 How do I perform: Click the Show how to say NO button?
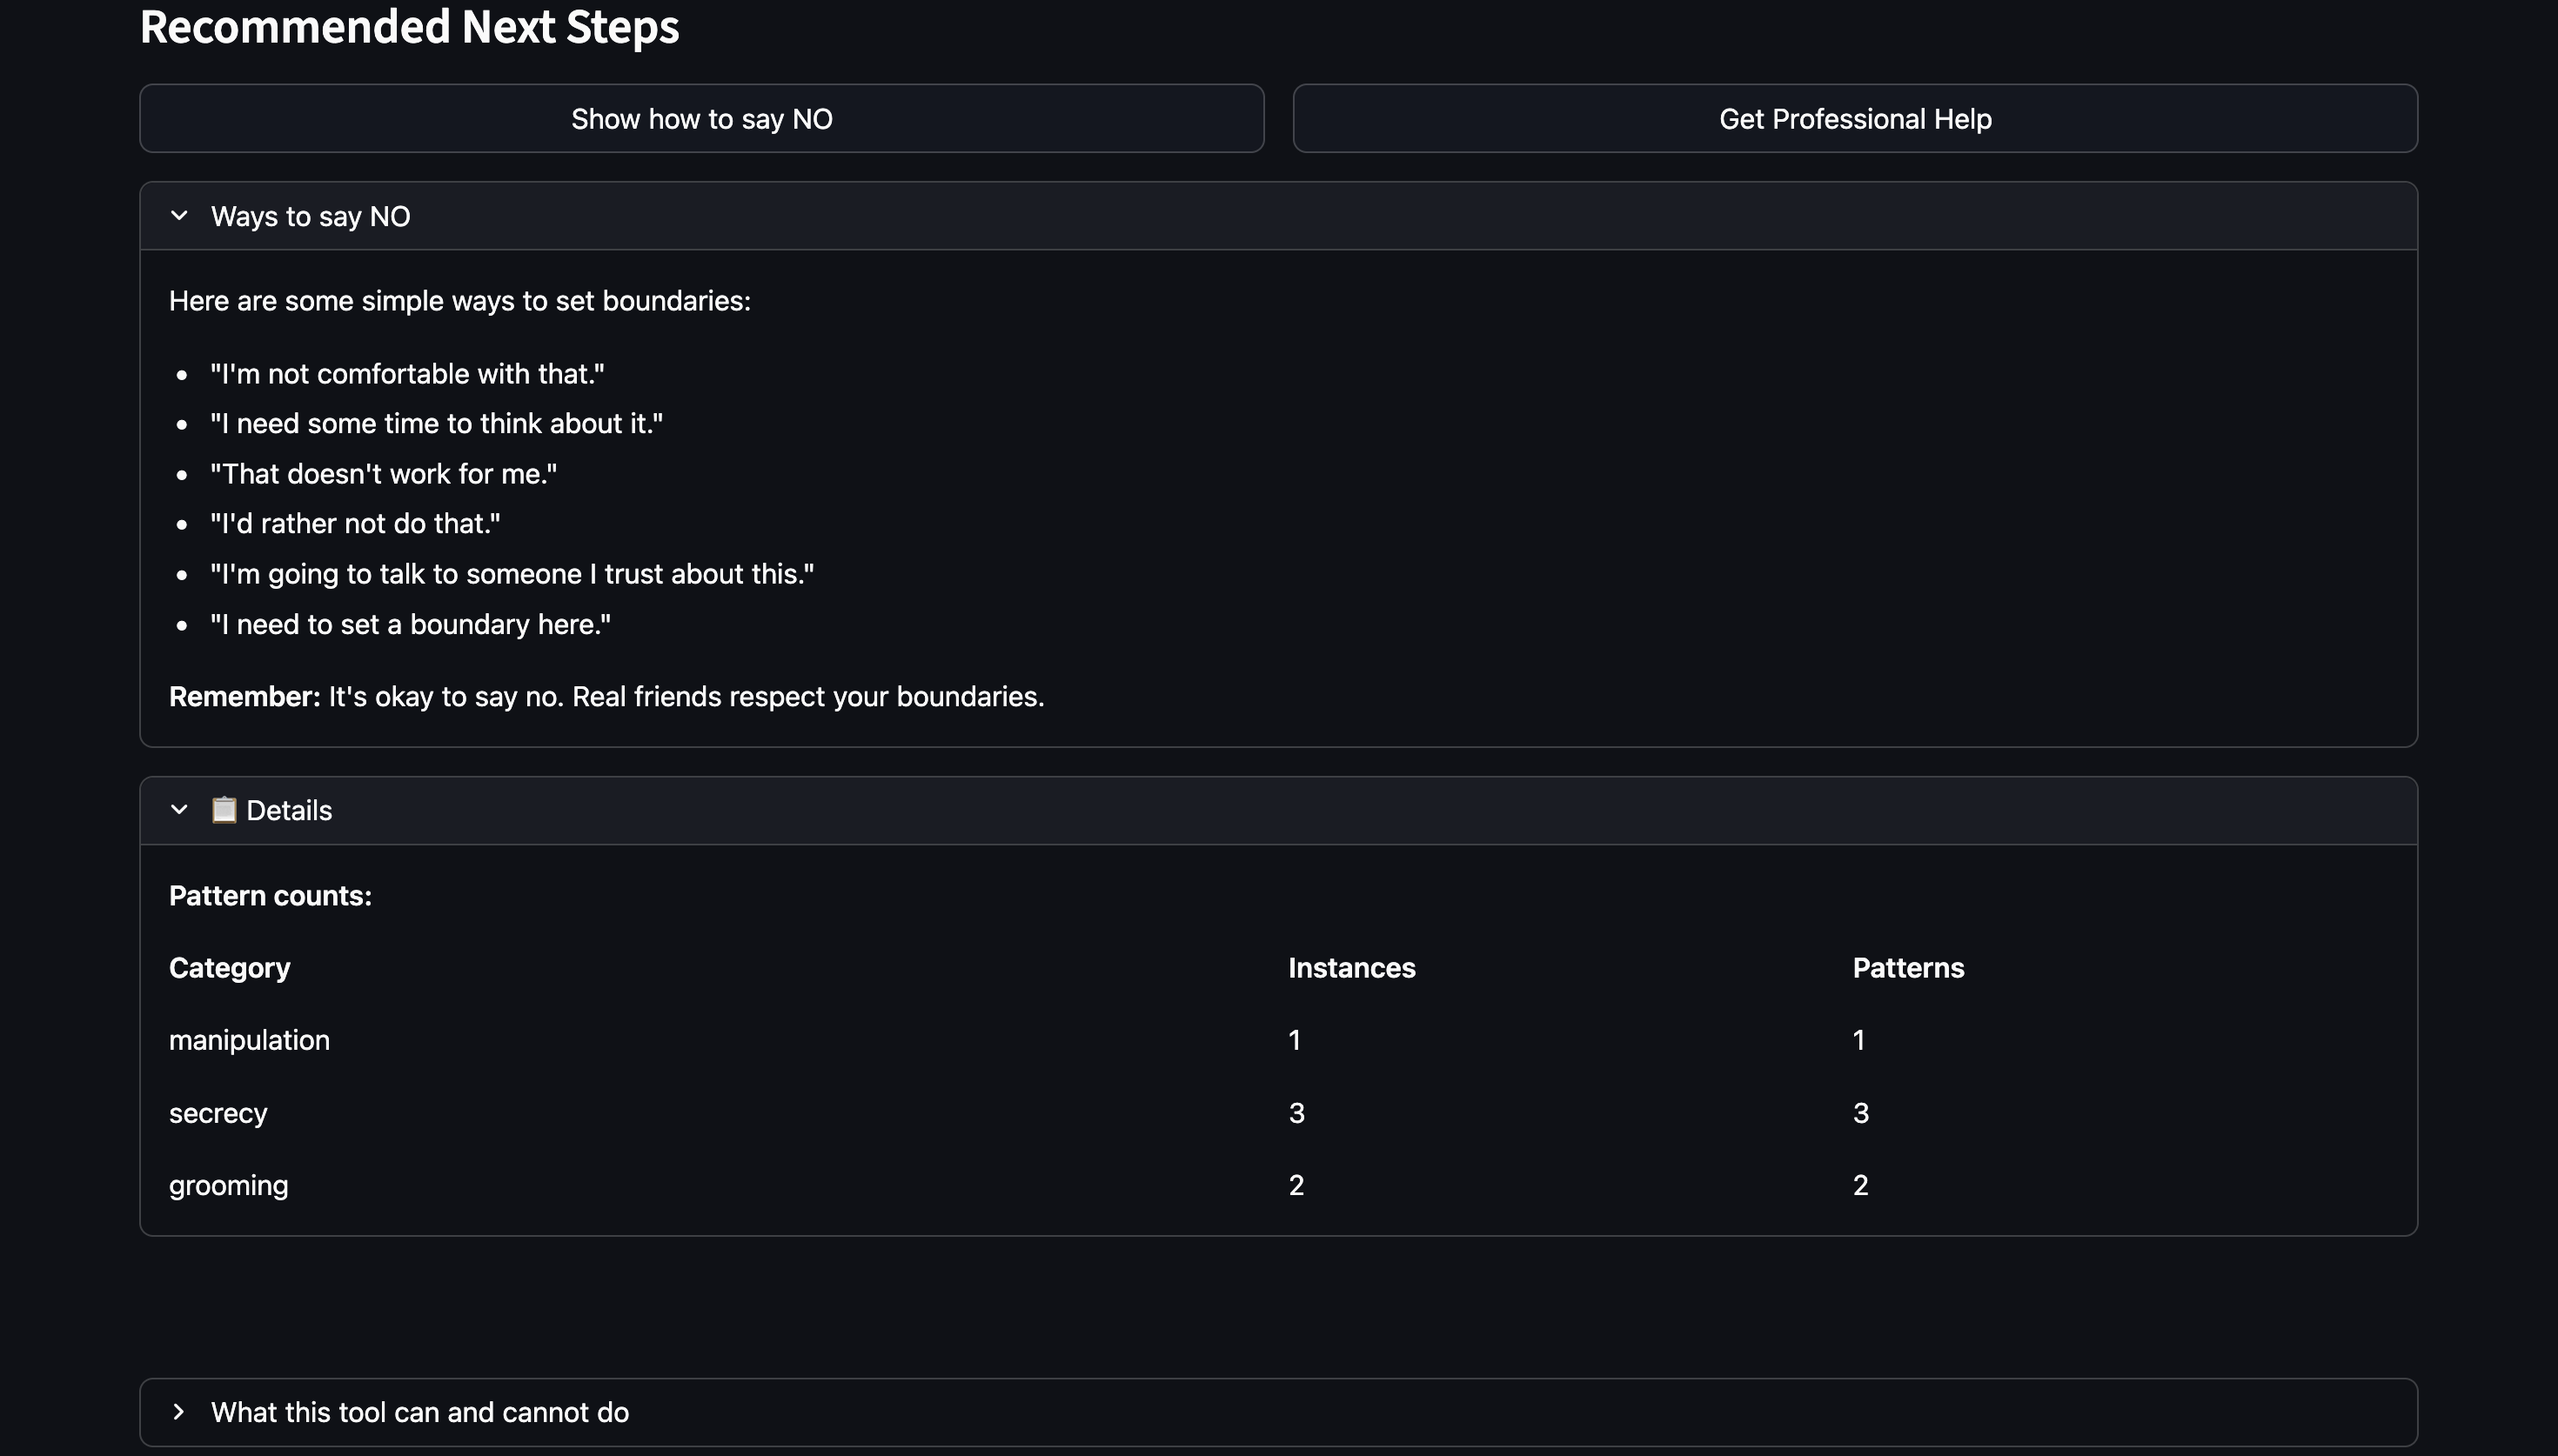[x=701, y=118]
